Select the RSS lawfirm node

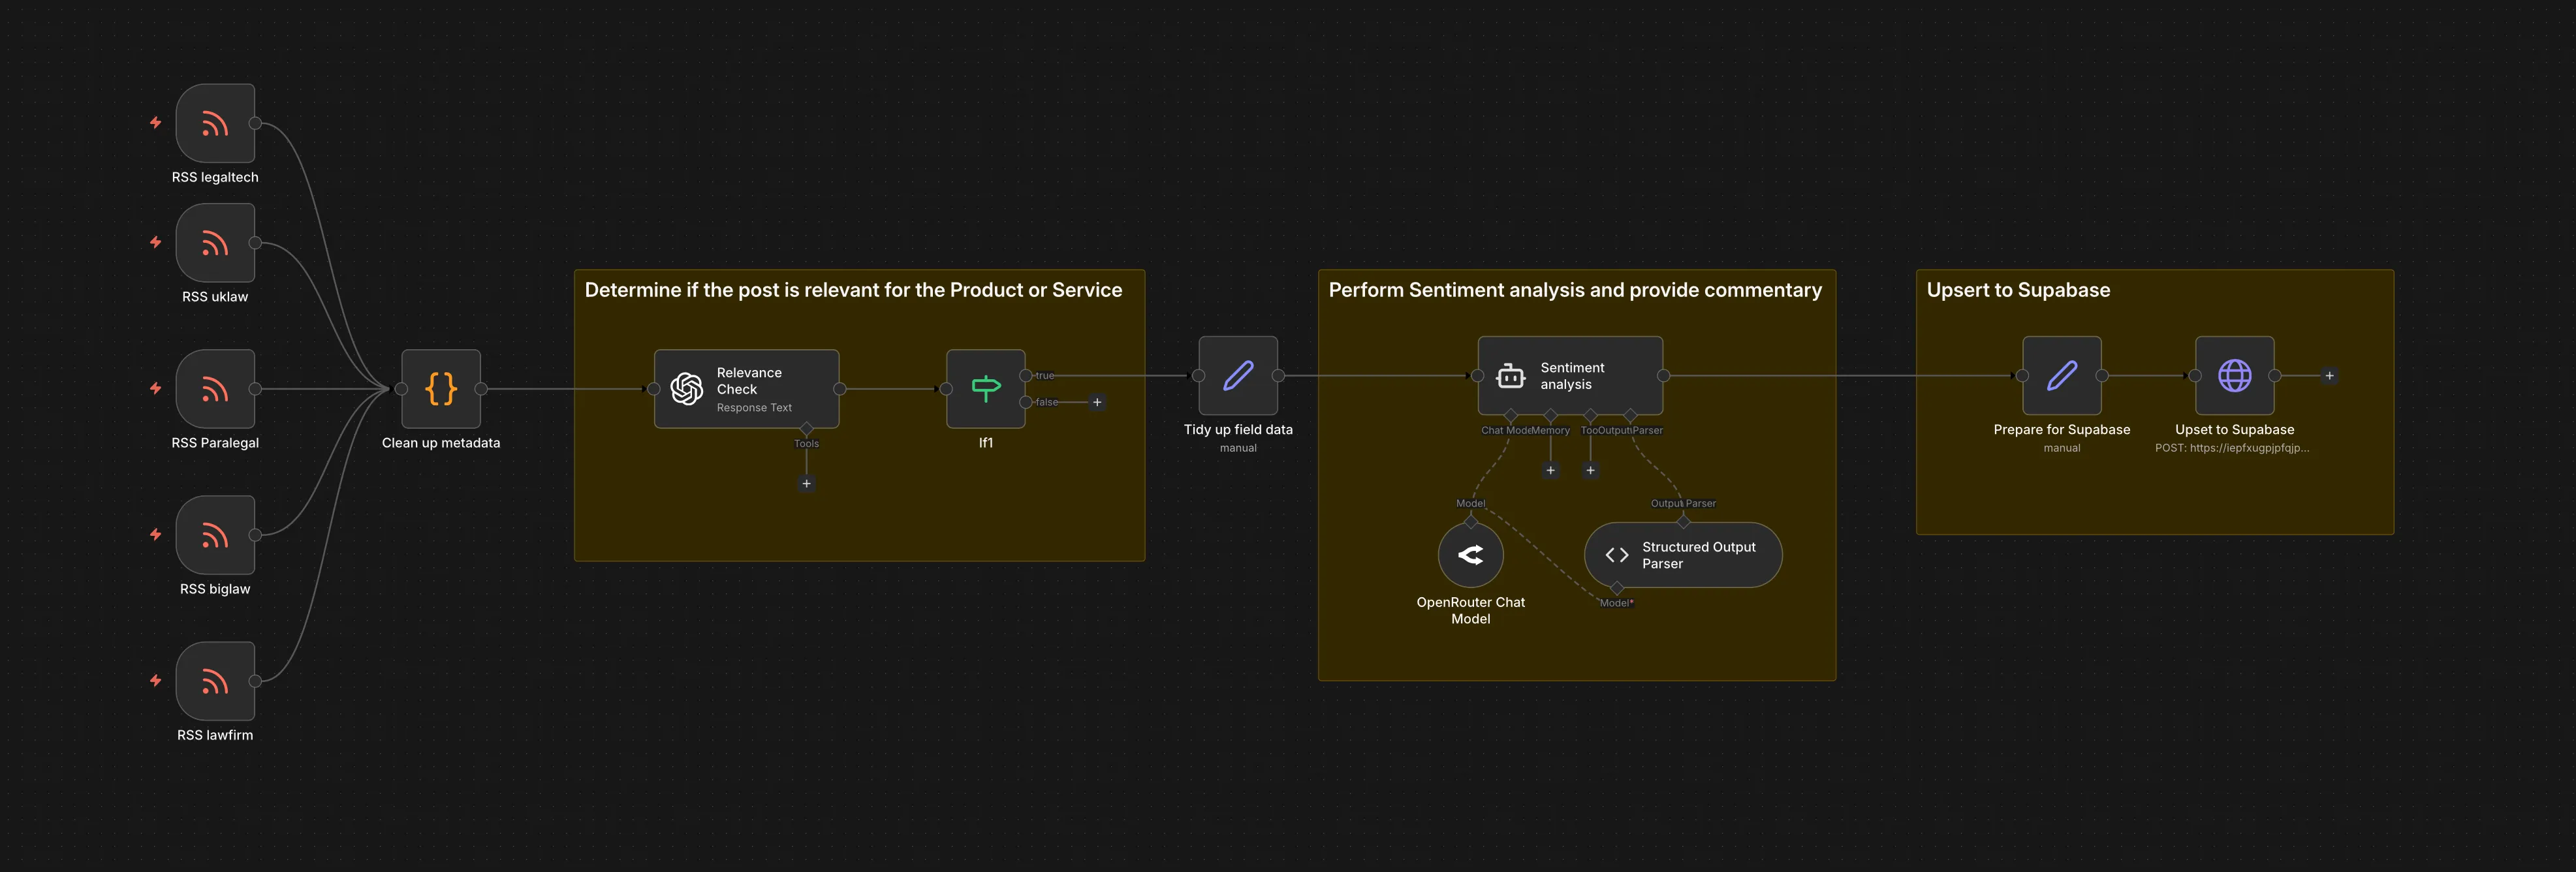215,682
